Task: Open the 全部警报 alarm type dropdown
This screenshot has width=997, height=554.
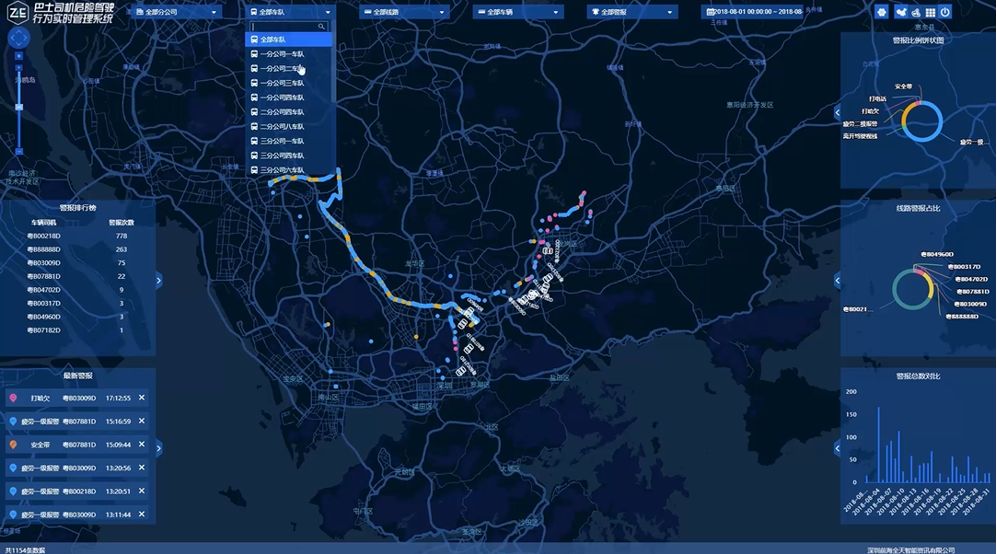Action: click(x=632, y=11)
